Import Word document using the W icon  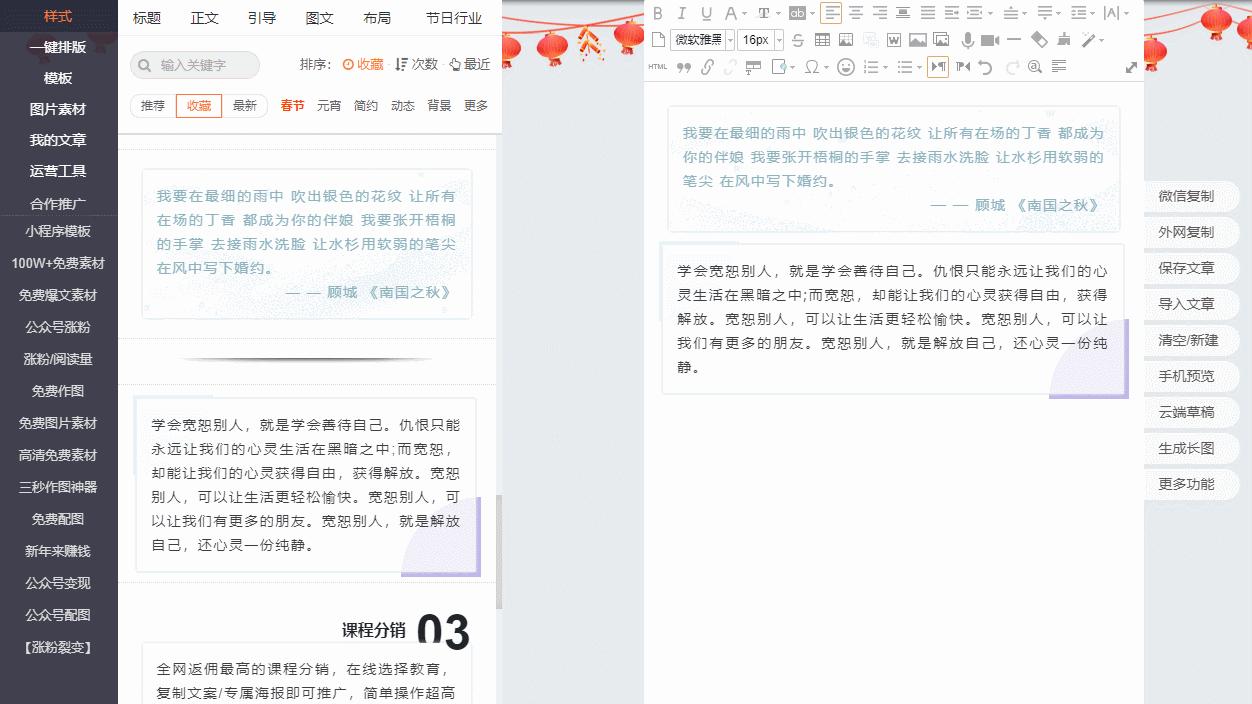(x=893, y=40)
